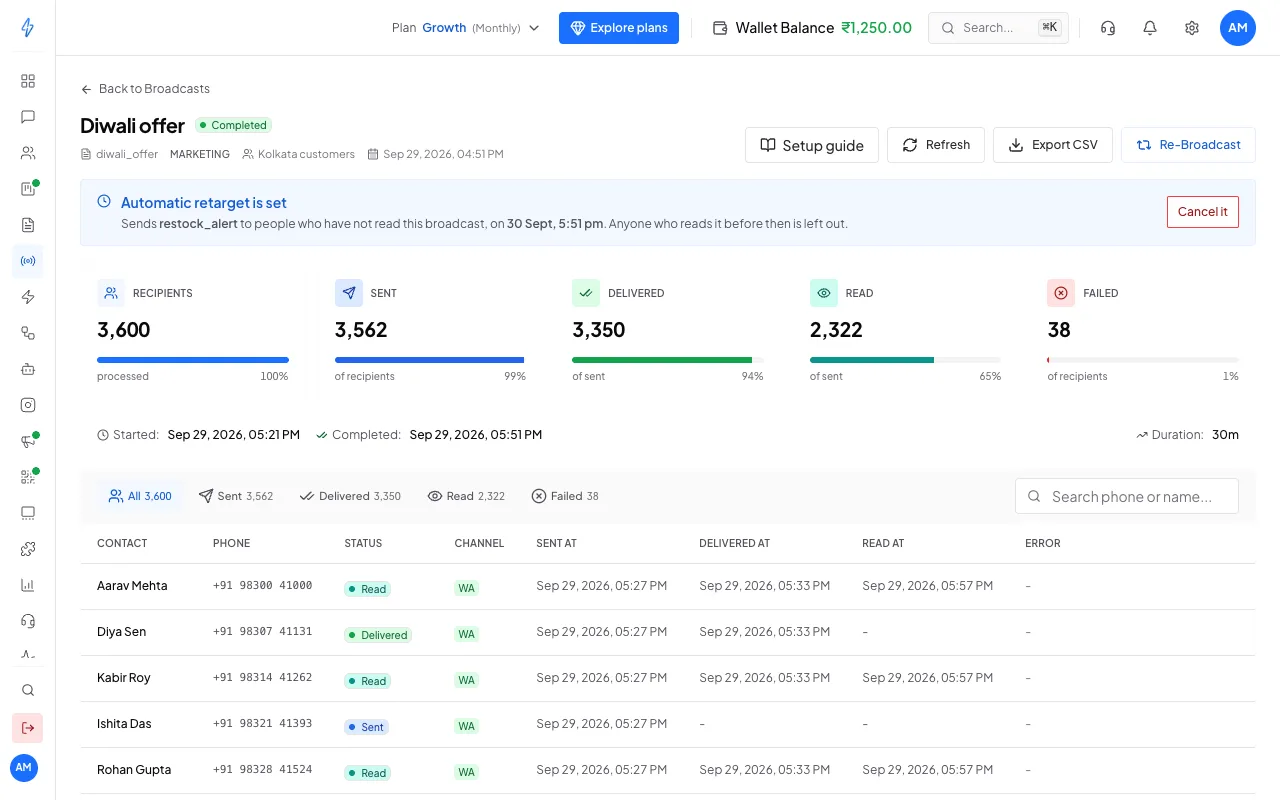Click the Read progress bar at 65%

905,360
